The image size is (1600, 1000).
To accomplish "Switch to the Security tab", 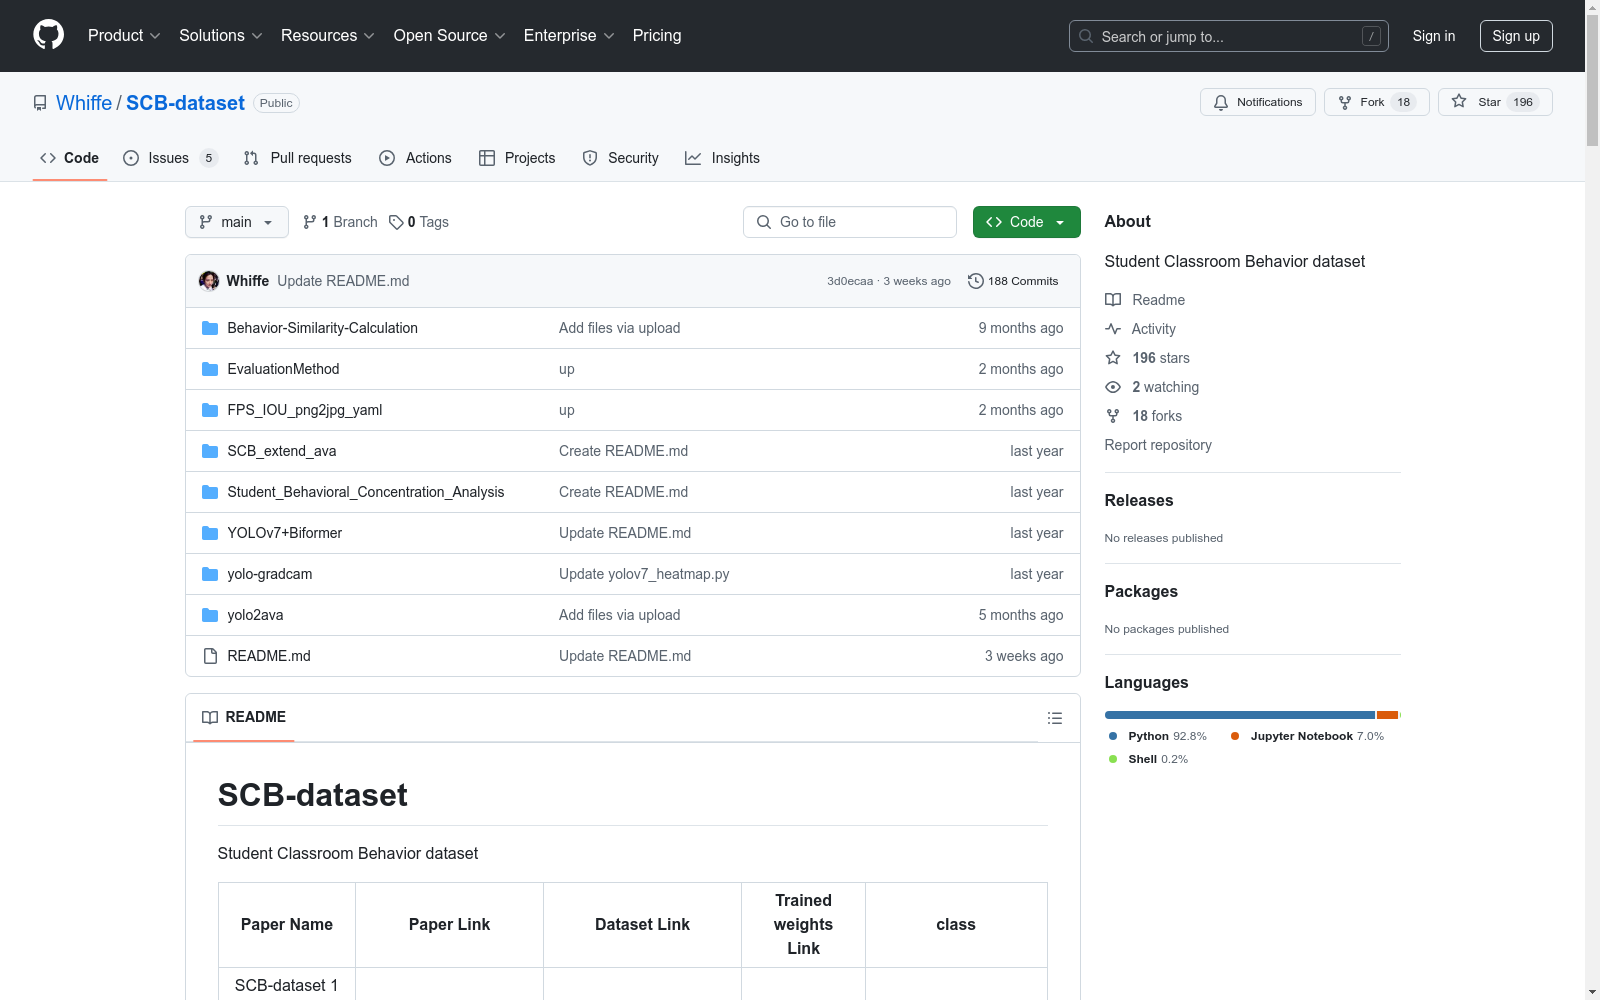I will [621, 158].
